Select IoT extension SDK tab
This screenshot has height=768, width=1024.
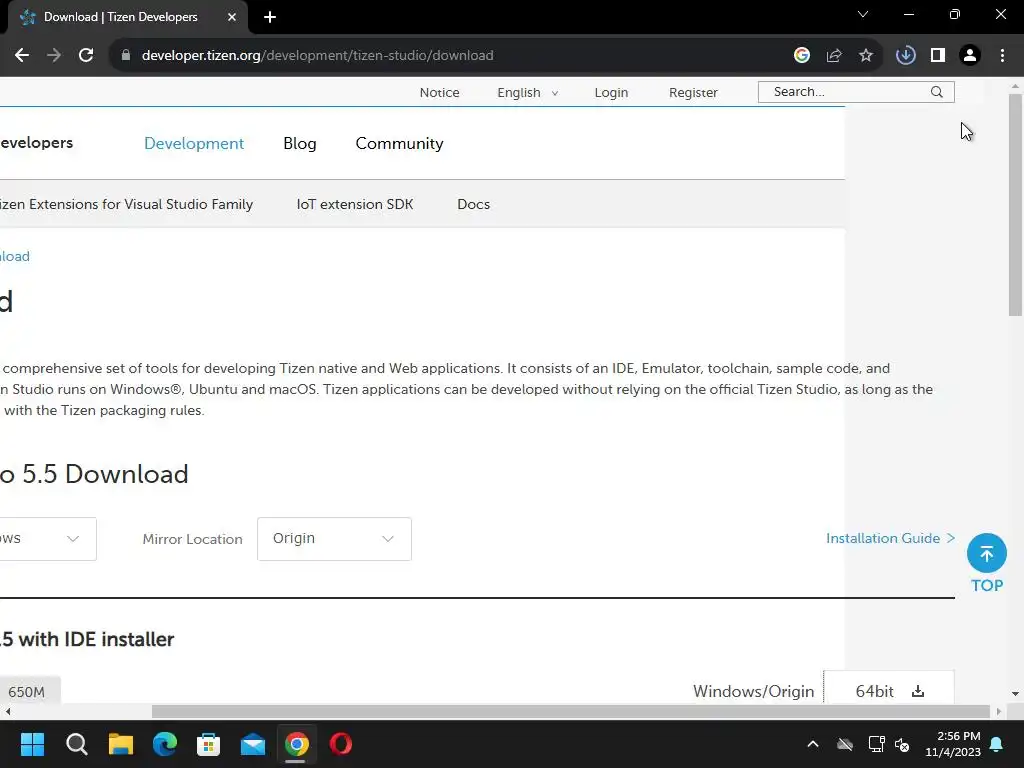(355, 204)
